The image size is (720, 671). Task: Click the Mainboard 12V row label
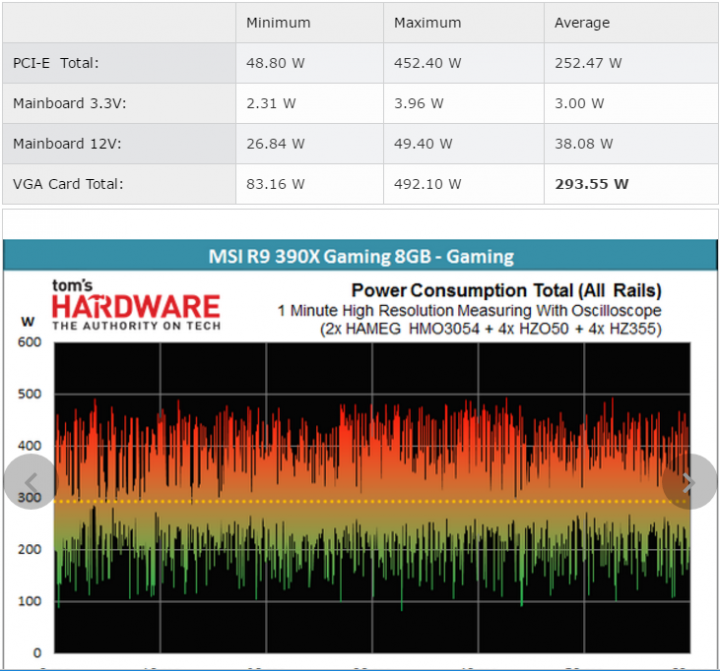pos(67,144)
